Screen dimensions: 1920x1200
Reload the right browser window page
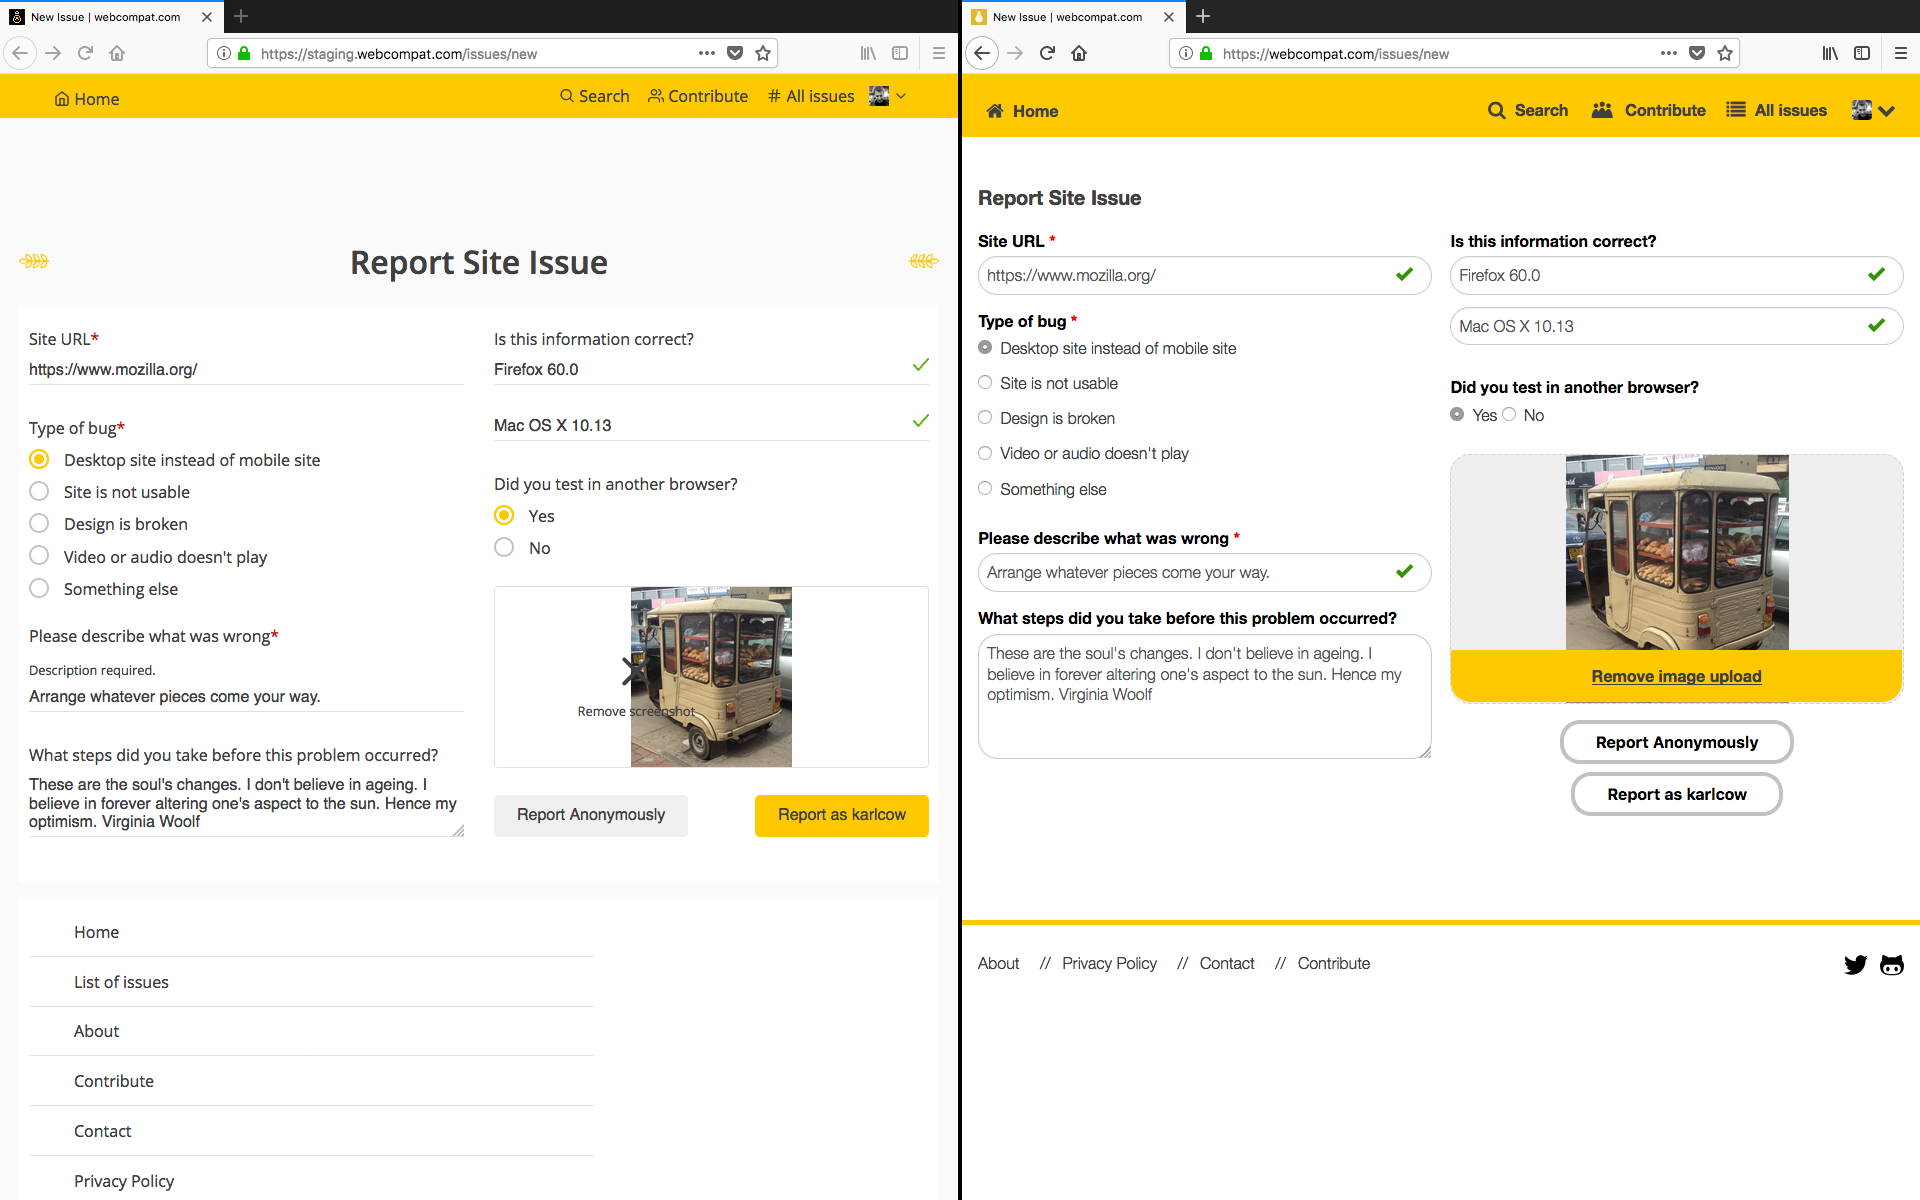pos(1047,53)
